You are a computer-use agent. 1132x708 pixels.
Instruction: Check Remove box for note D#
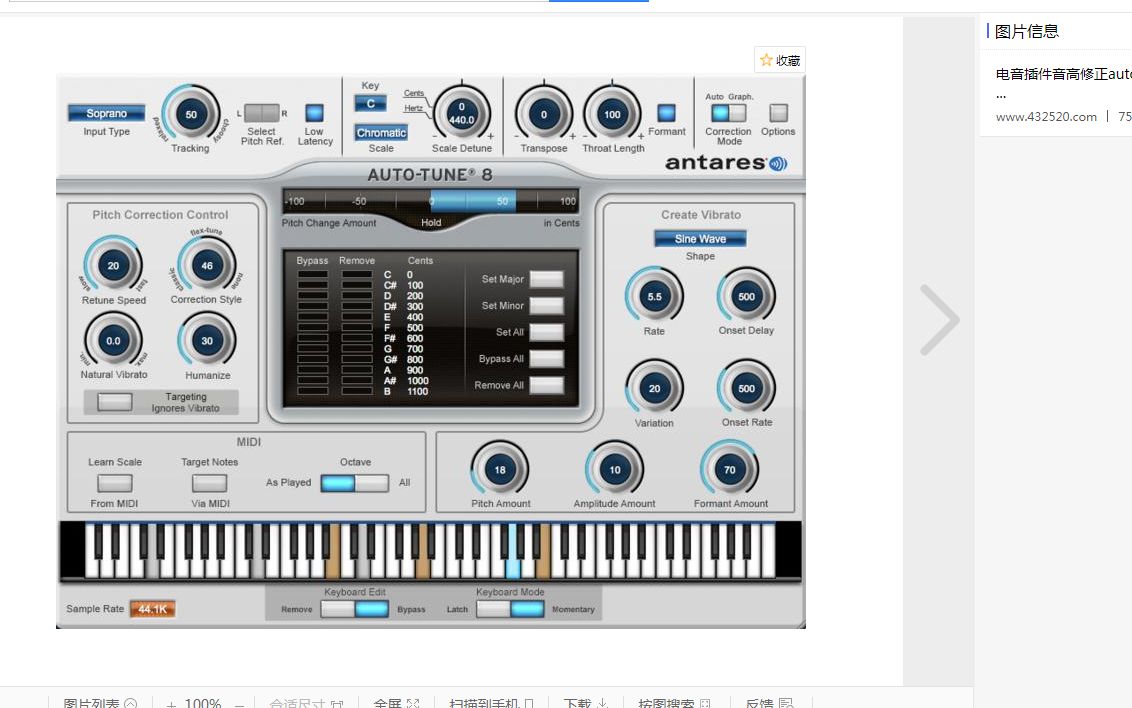tap(357, 307)
